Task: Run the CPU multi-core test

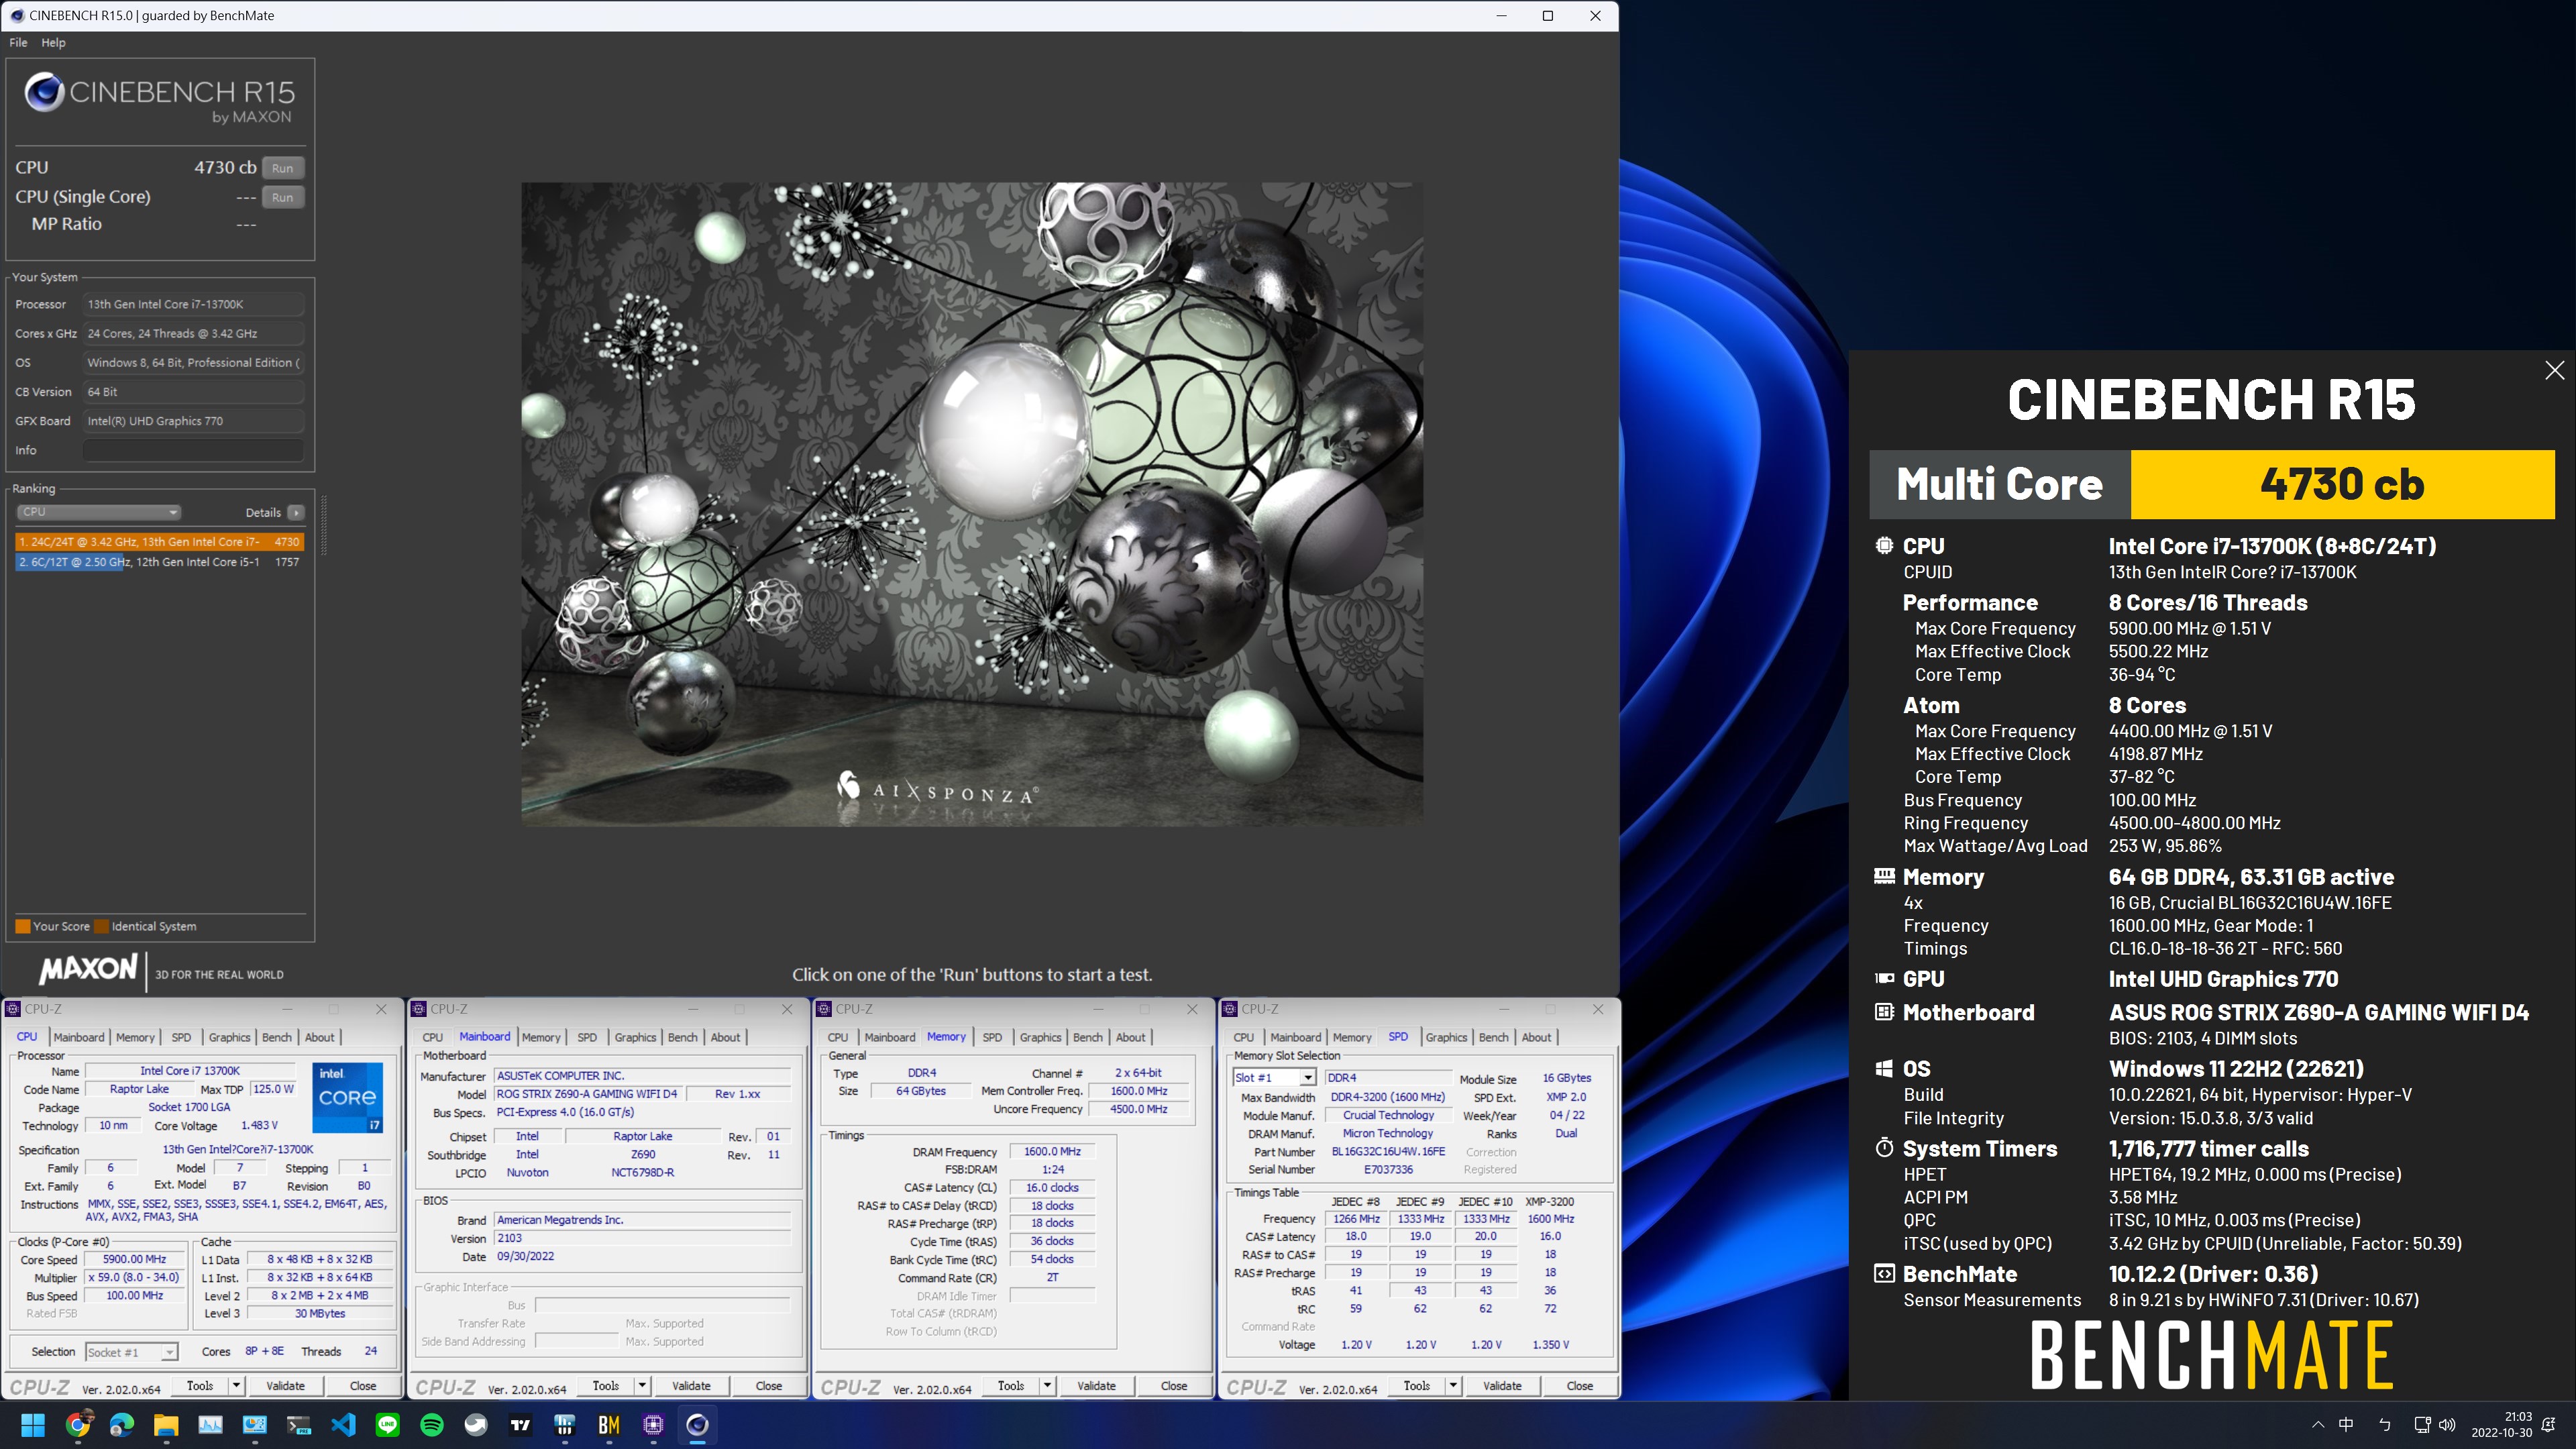Action: click(283, 168)
